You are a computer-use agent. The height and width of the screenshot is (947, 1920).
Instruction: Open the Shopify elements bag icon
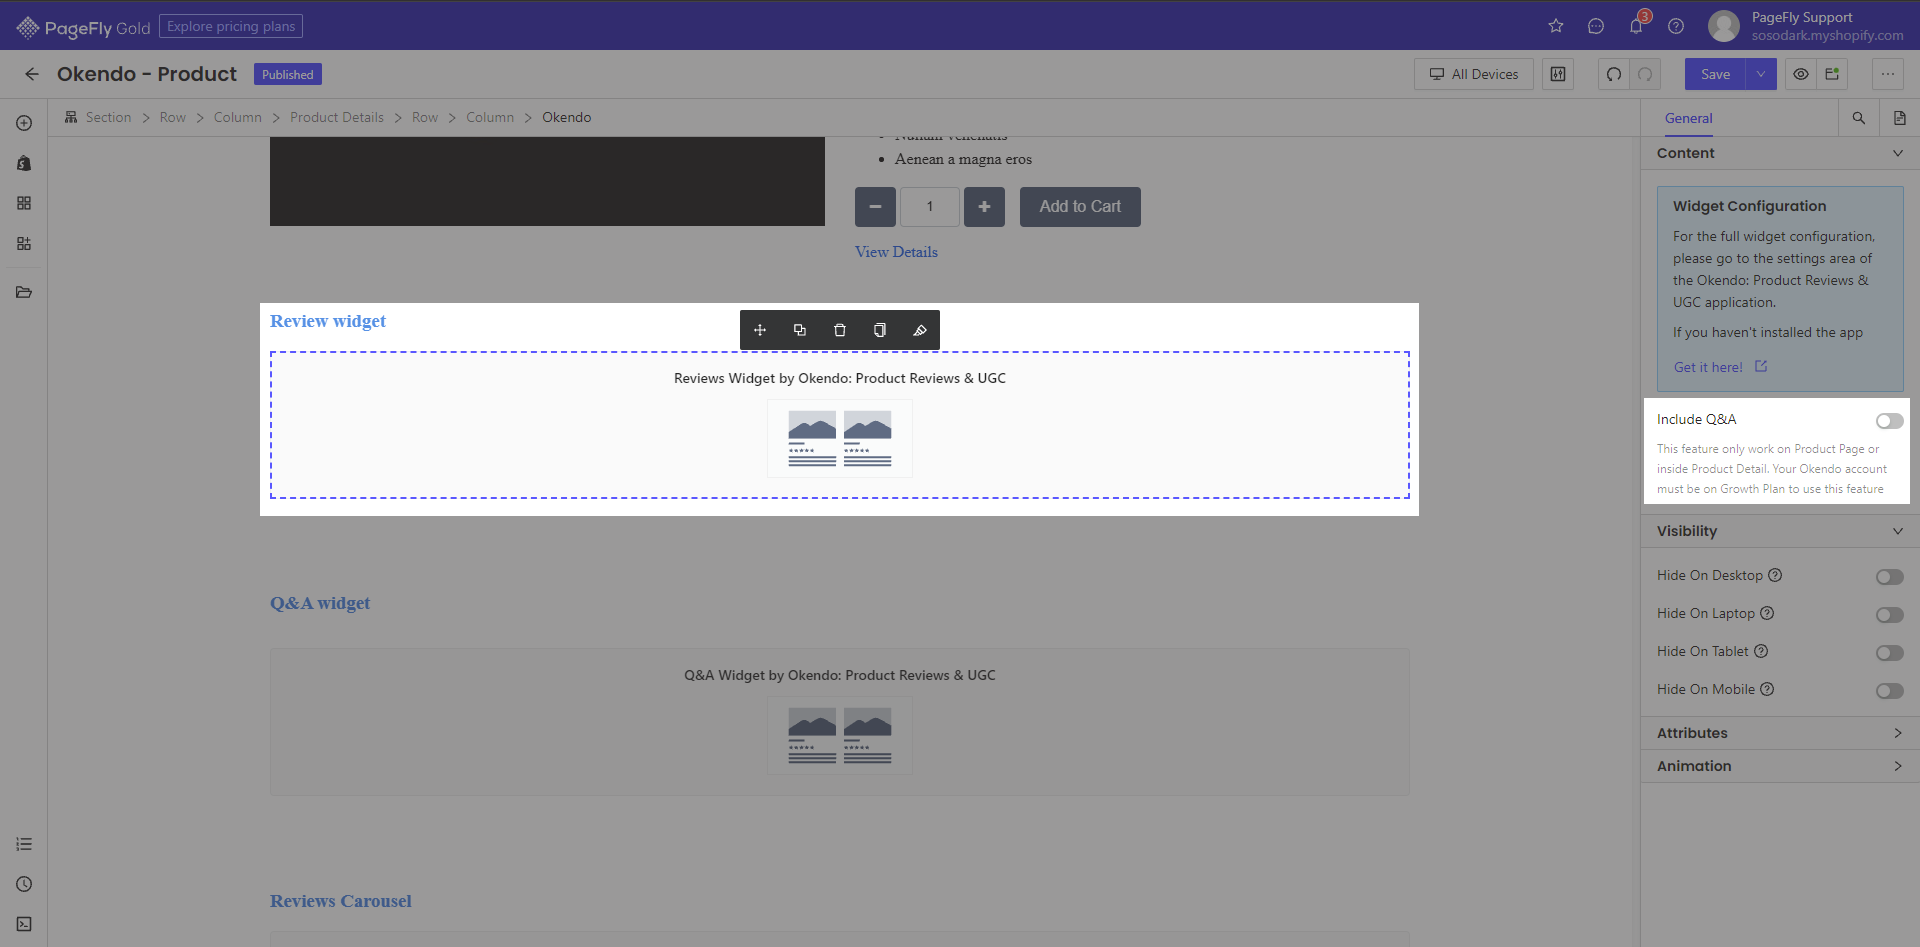click(24, 163)
